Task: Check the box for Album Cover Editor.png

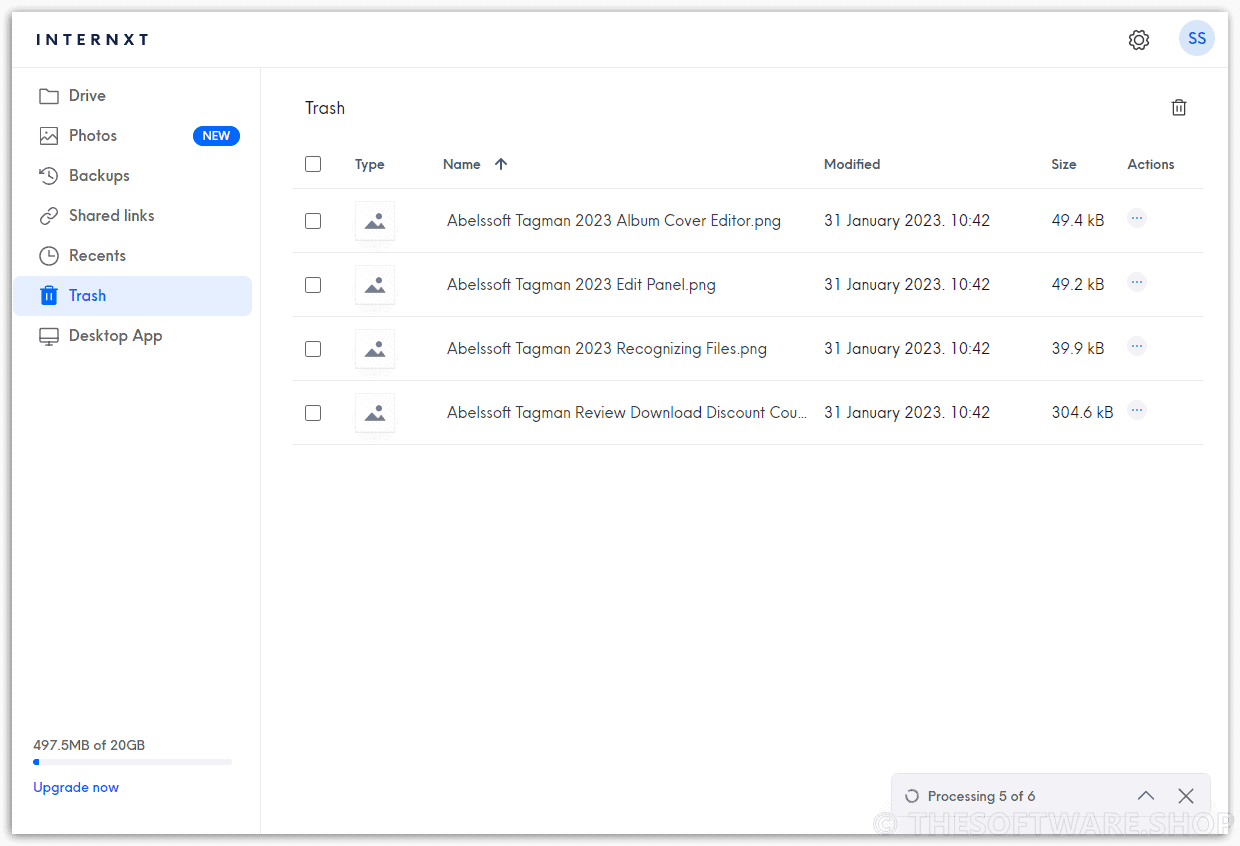Action: 313,221
